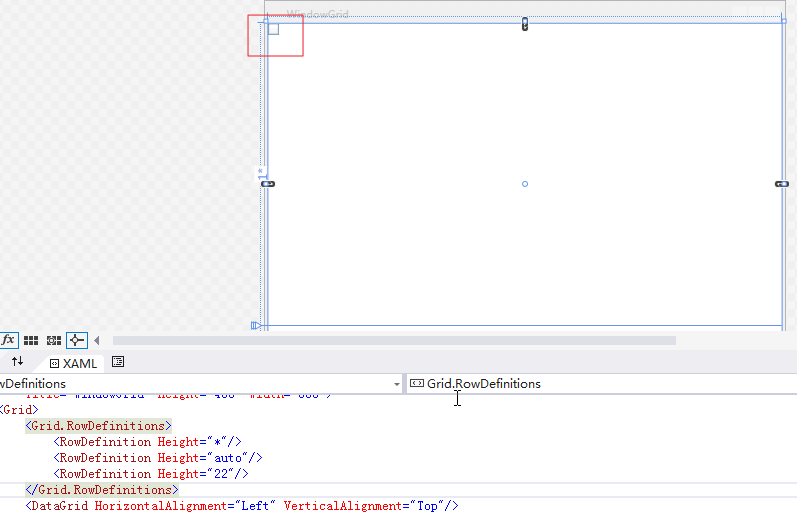Toggle the fx effects button

(x=8, y=340)
